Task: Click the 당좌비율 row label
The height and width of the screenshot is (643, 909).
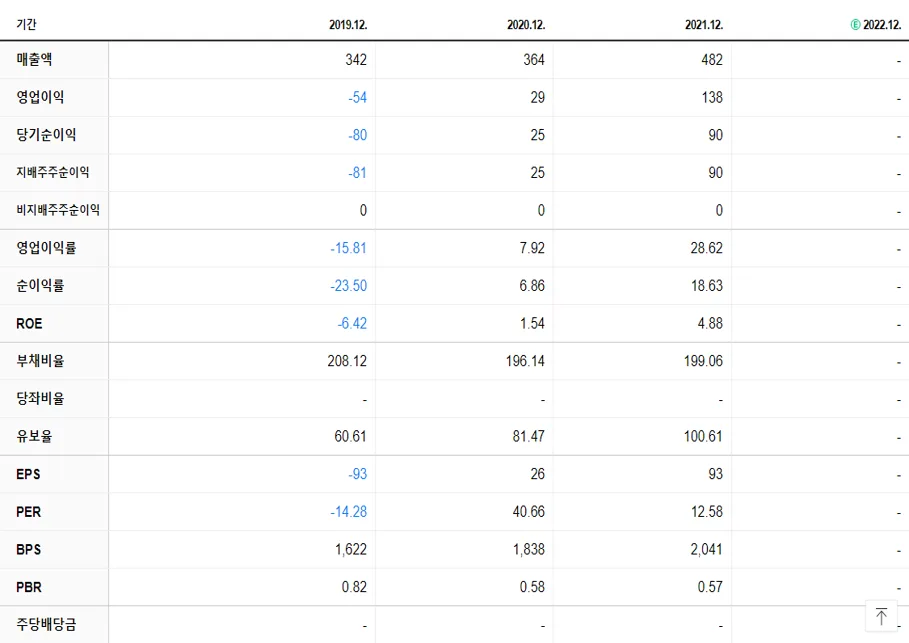Action: click(x=40, y=398)
